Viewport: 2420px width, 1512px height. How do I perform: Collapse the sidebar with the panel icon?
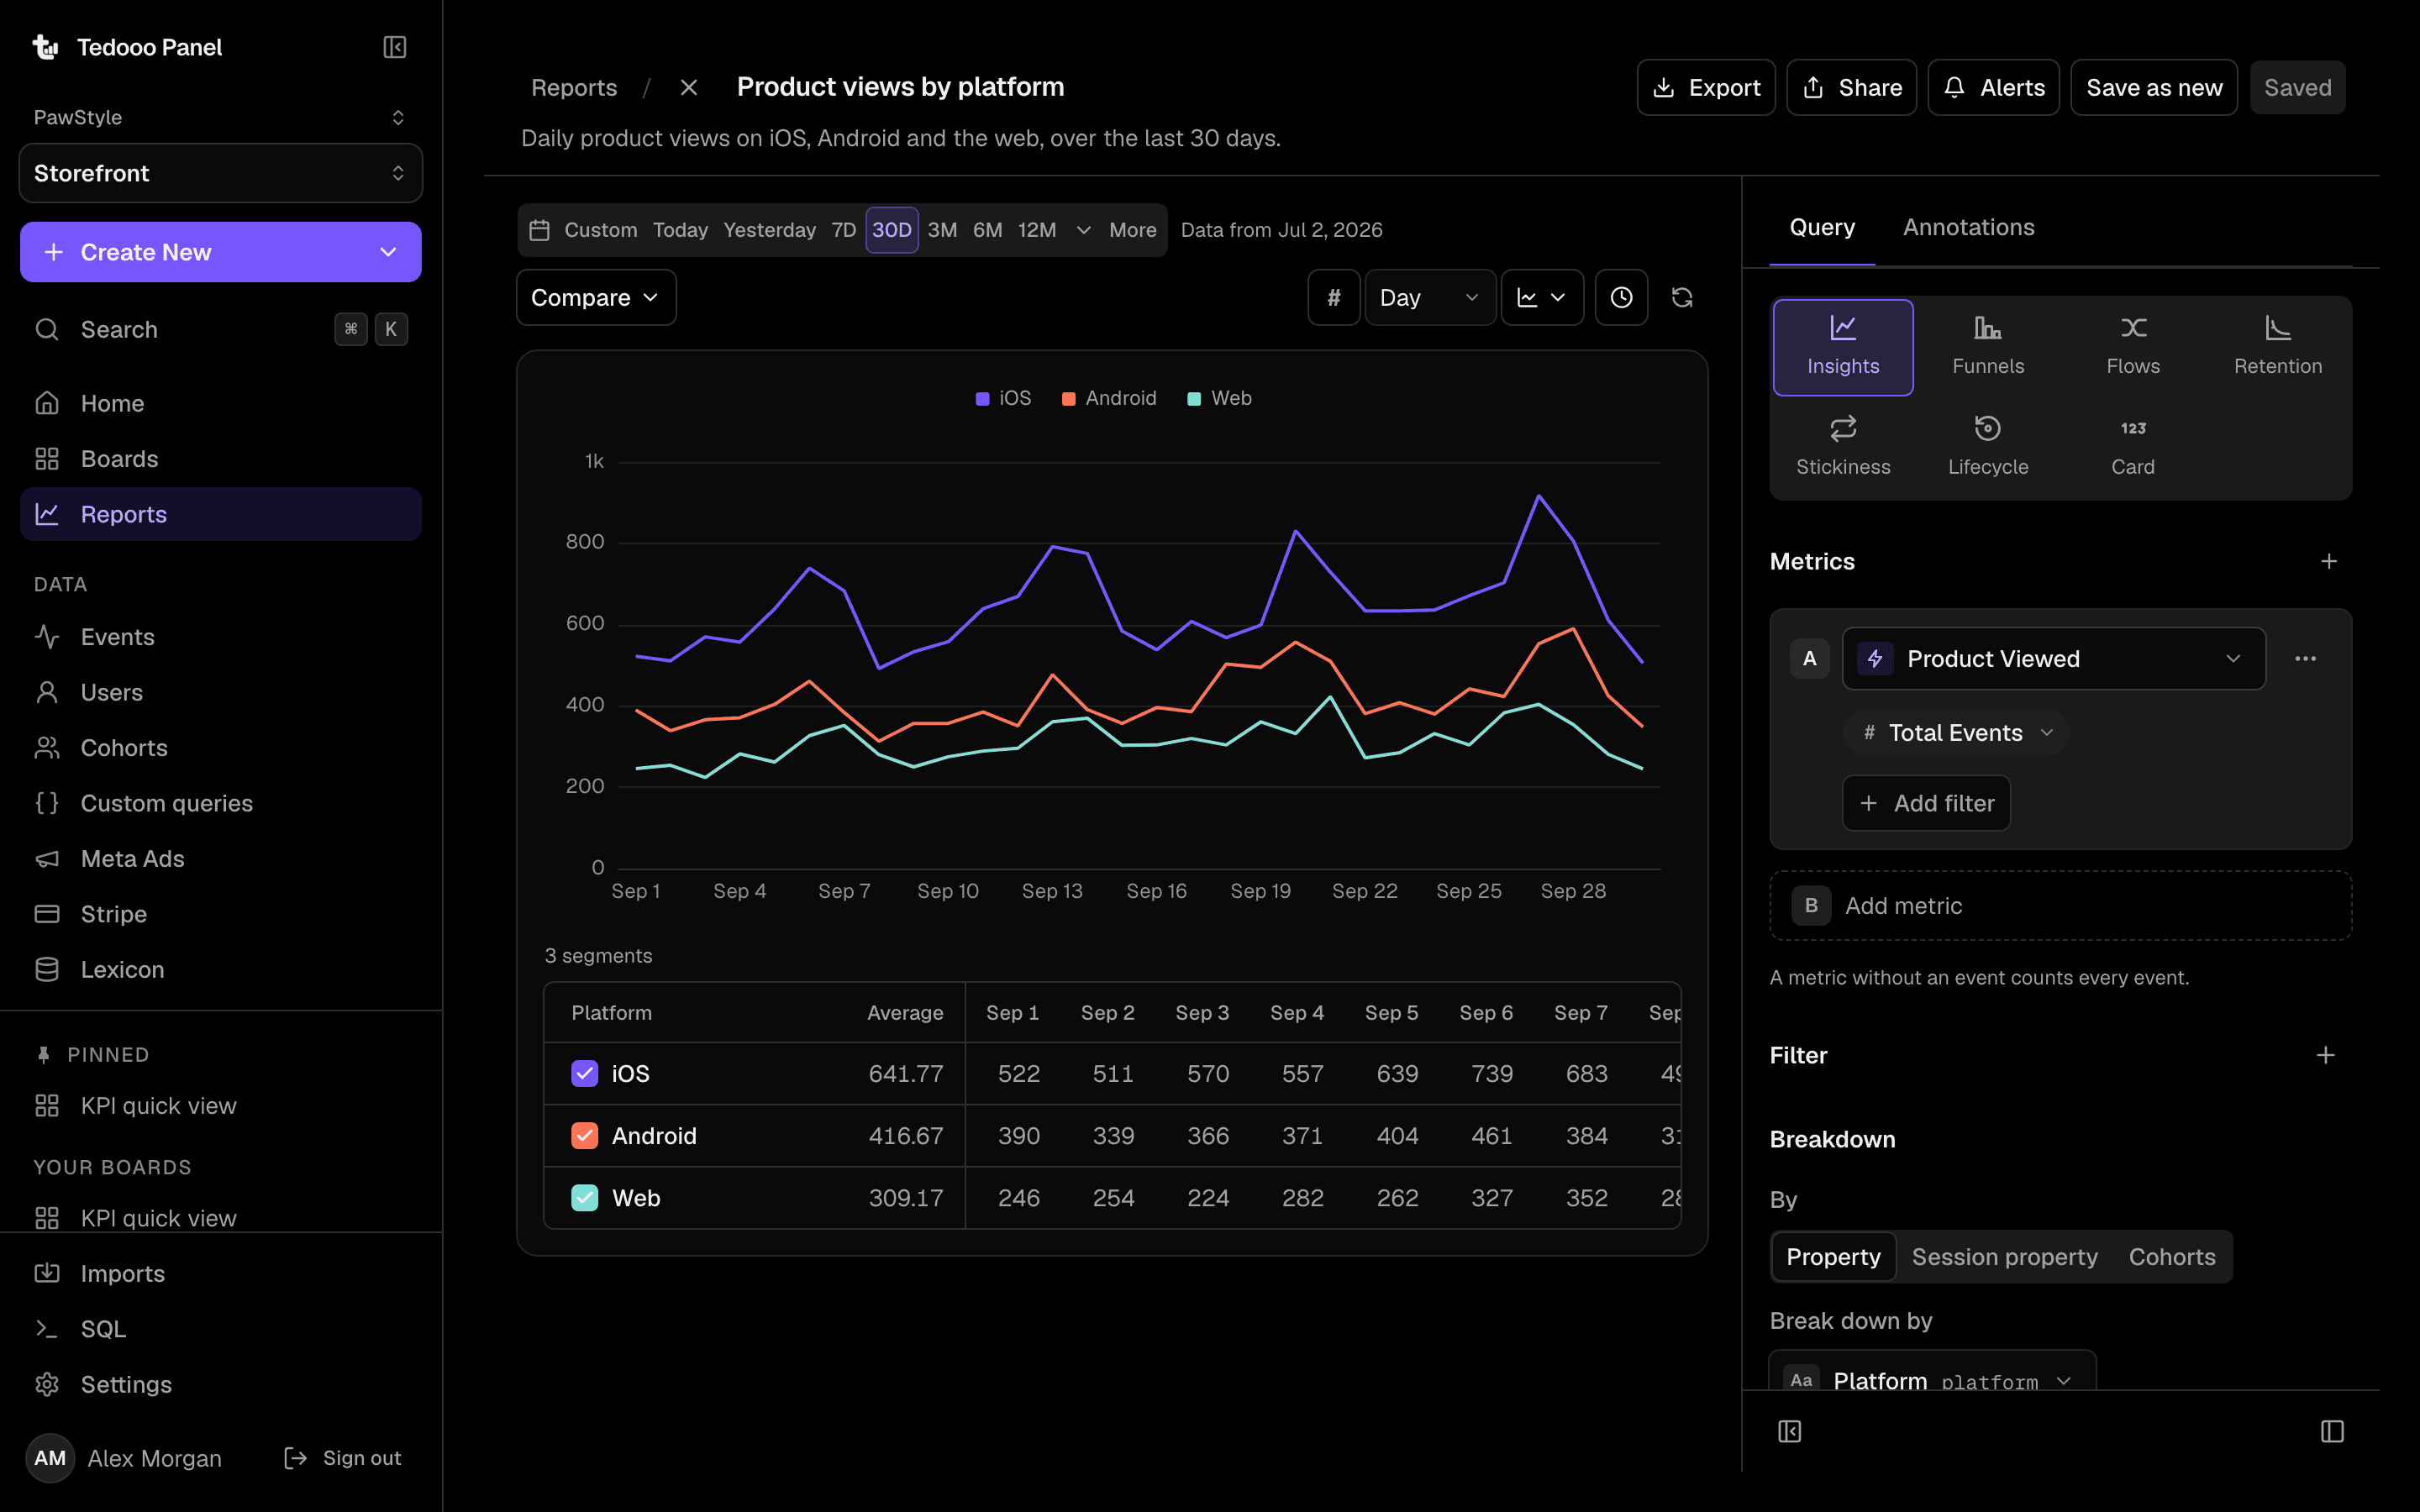pyautogui.click(x=394, y=47)
